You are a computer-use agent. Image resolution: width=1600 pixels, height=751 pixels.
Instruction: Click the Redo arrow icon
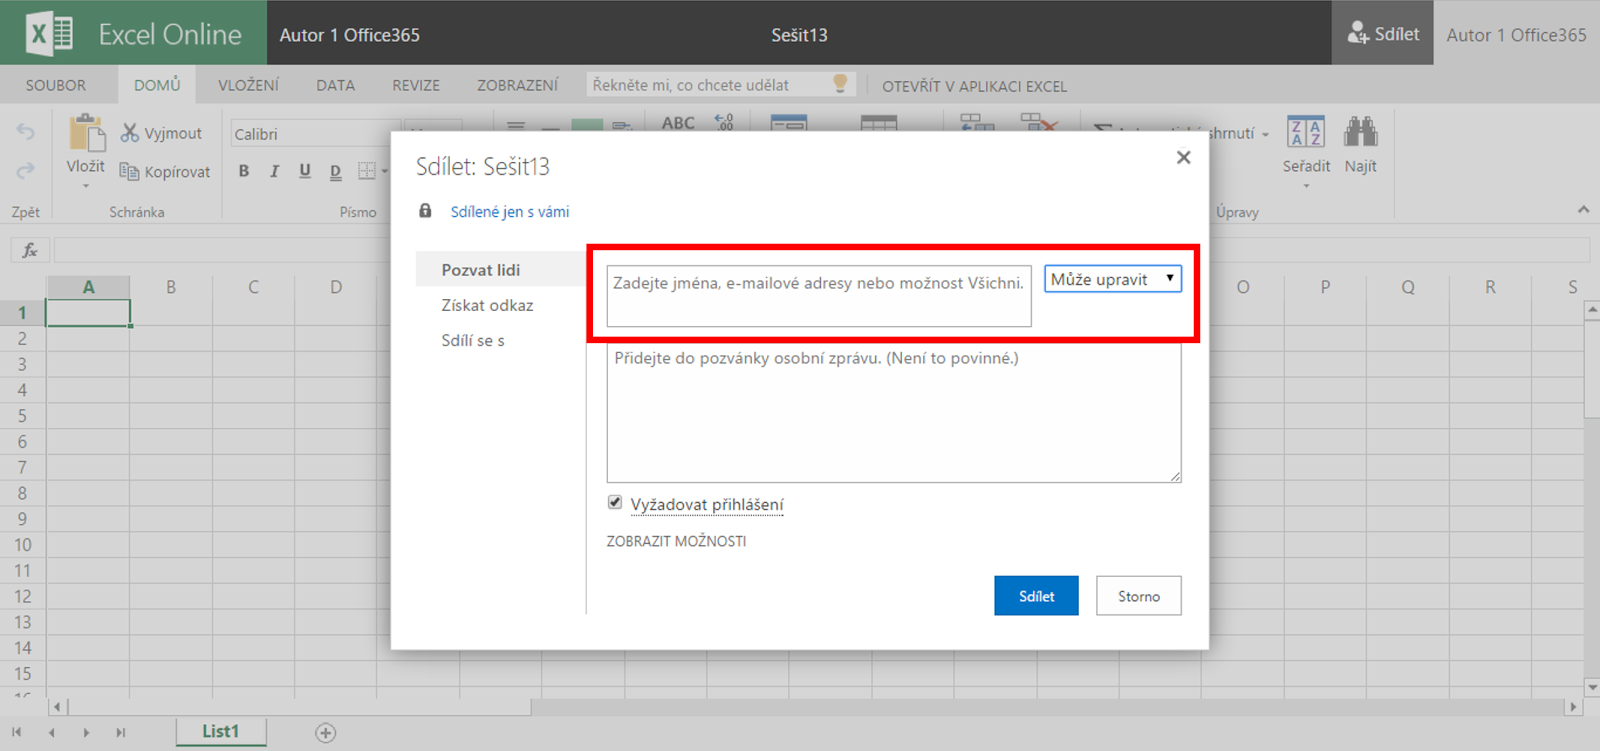click(x=25, y=171)
